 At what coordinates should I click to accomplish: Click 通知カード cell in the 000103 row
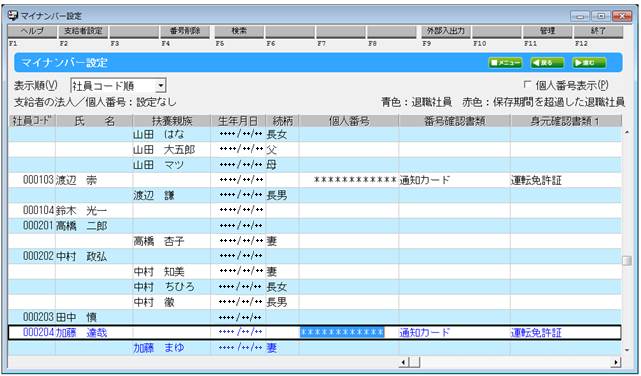[x=454, y=180]
